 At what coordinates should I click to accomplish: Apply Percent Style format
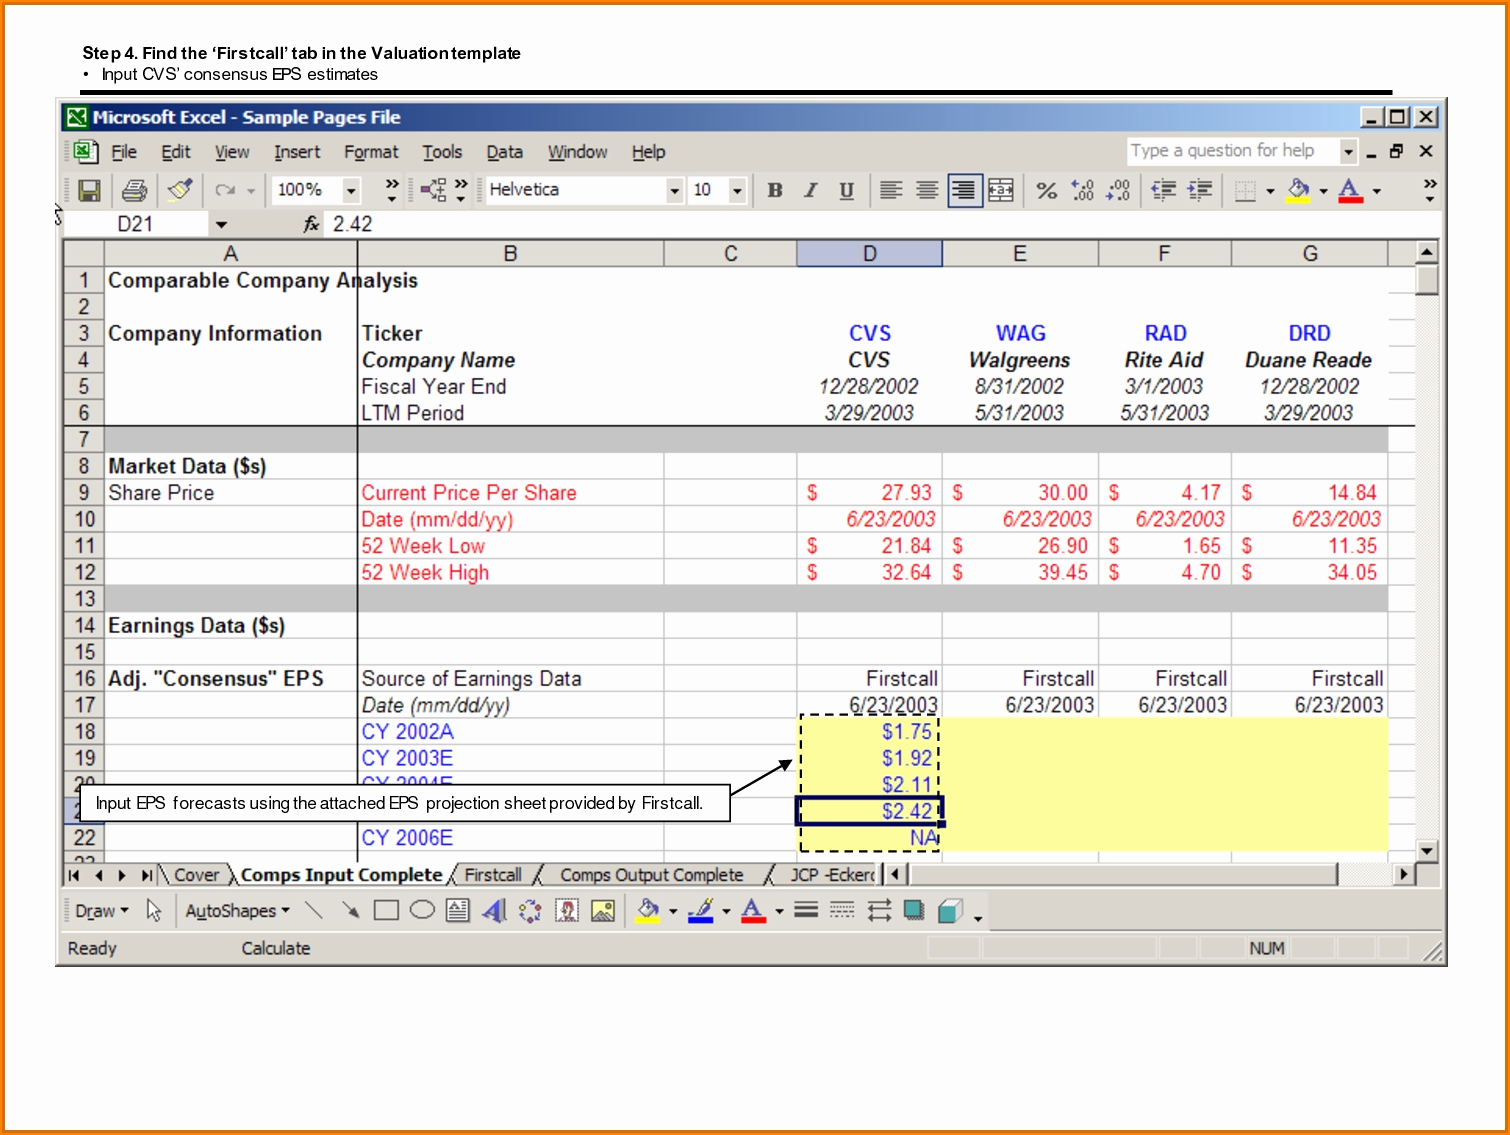1046,190
